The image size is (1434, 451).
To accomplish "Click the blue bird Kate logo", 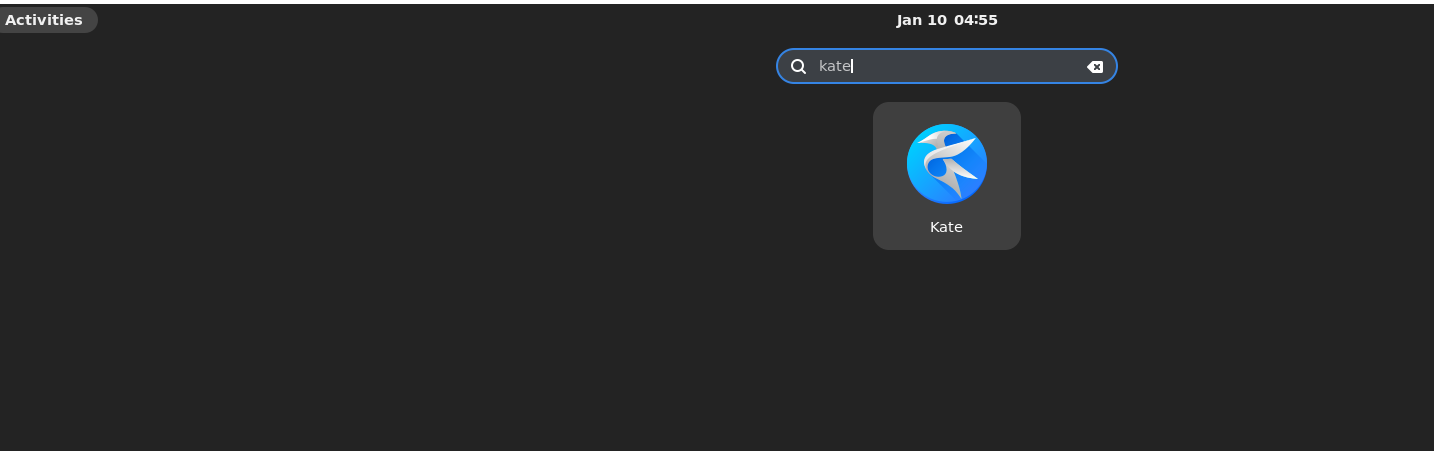I will pos(946,163).
